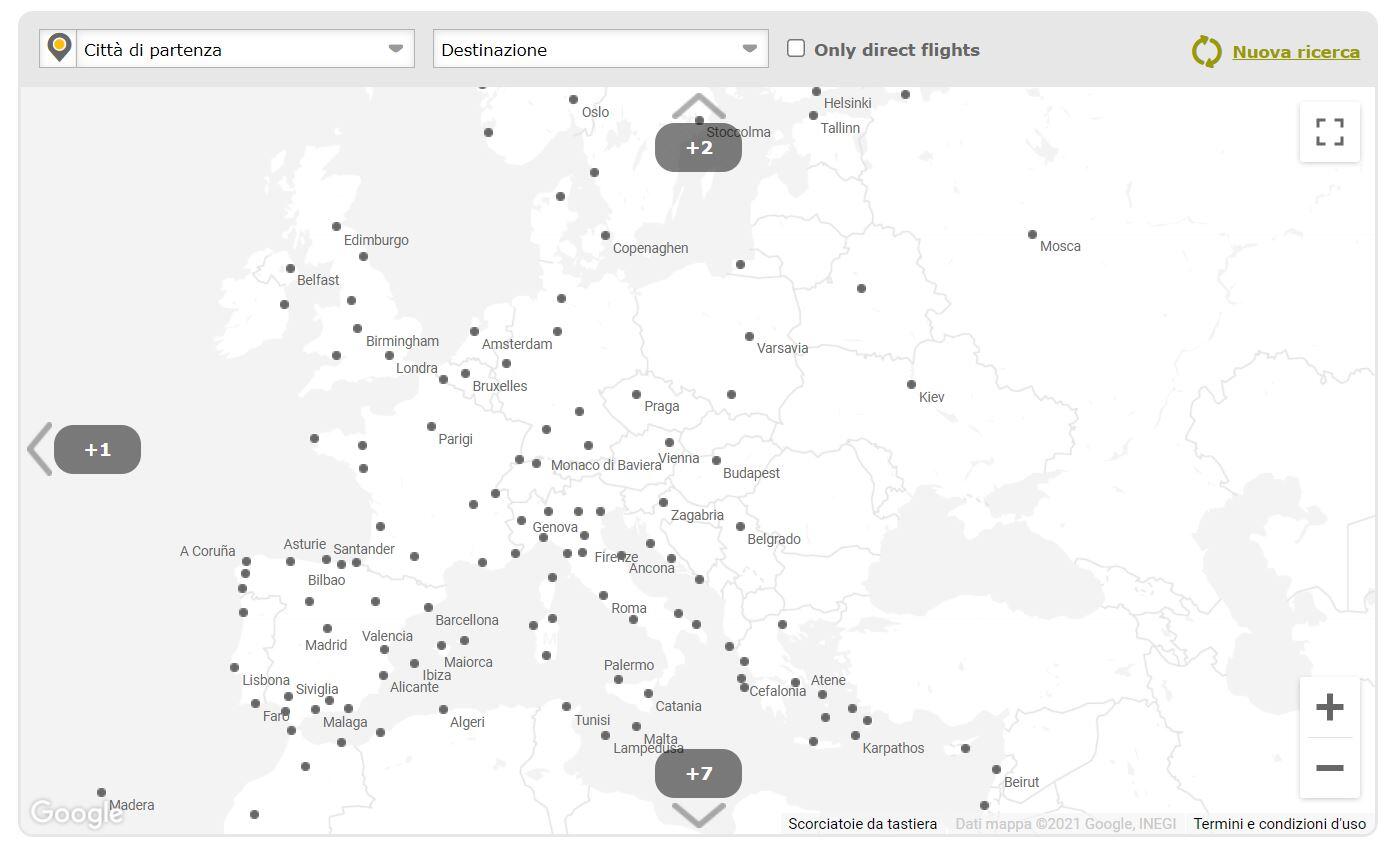Pan map left with the left chevron arrow
Viewport: 1396px width, 848px height.
39,449
